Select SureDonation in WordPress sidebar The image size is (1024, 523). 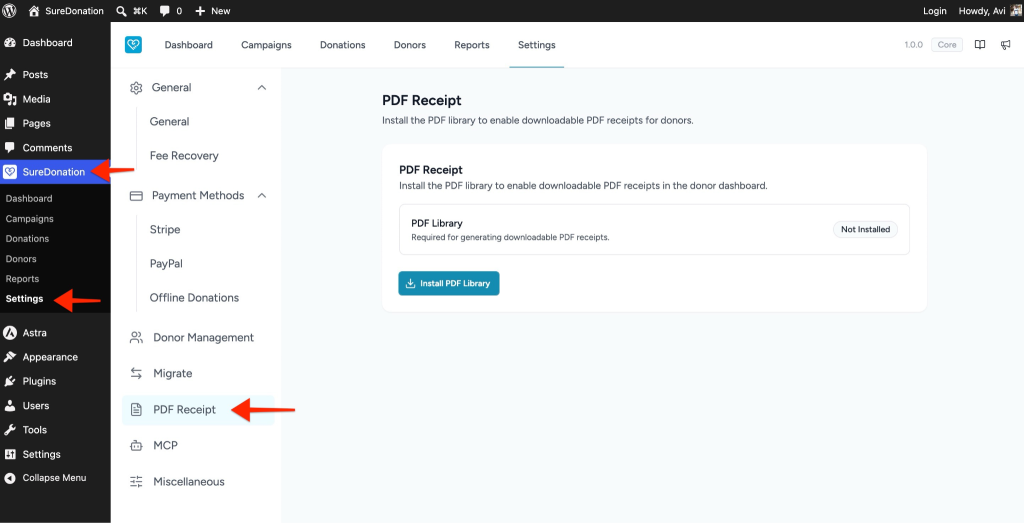point(55,172)
